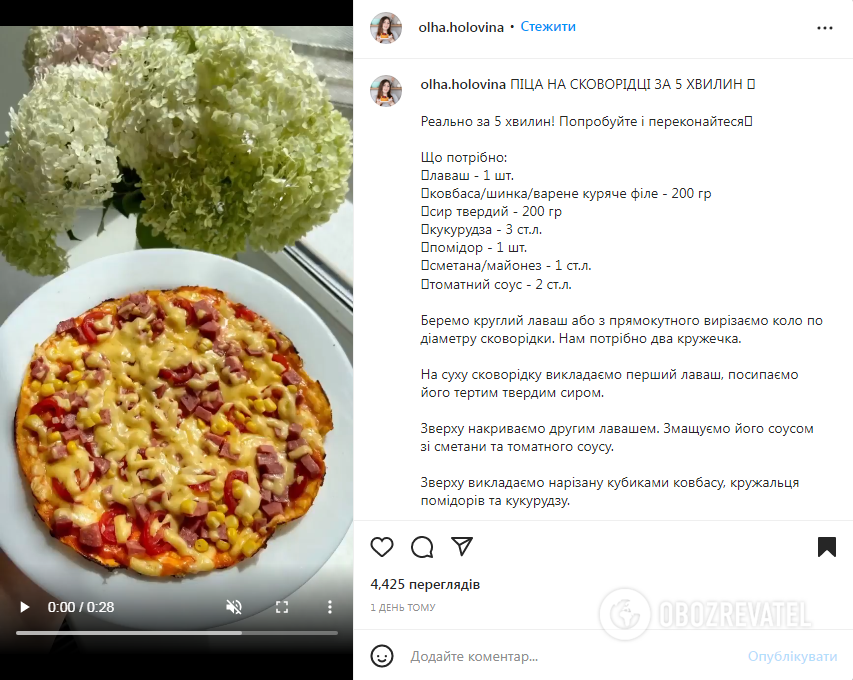The height and width of the screenshot is (680, 853).
Task: Like the post with the heart icon
Action: pos(382,547)
